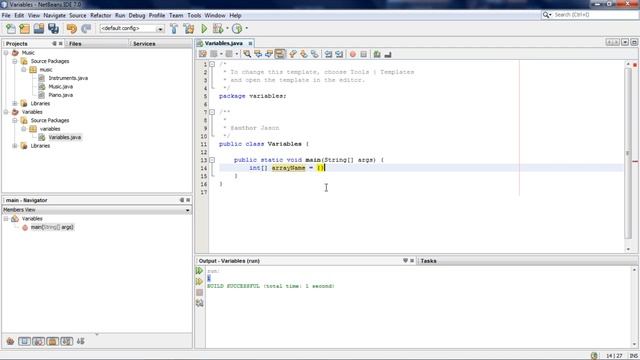Open the Tools menu
This screenshot has height=360, width=640.
[194, 16]
